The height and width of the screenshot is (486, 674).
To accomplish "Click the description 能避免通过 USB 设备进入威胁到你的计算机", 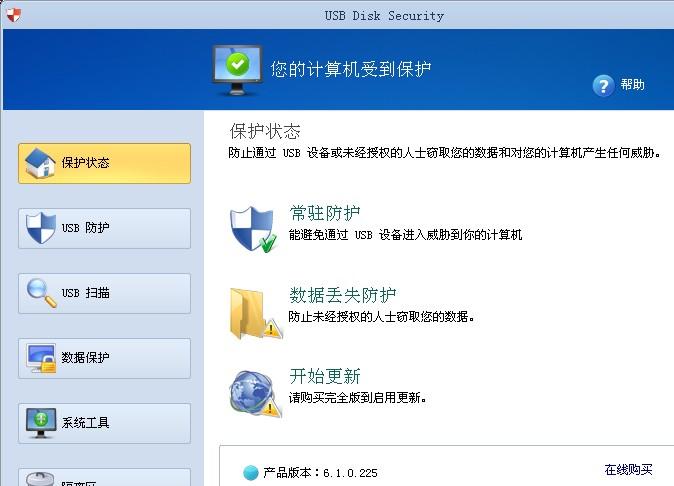I will coord(405,235).
